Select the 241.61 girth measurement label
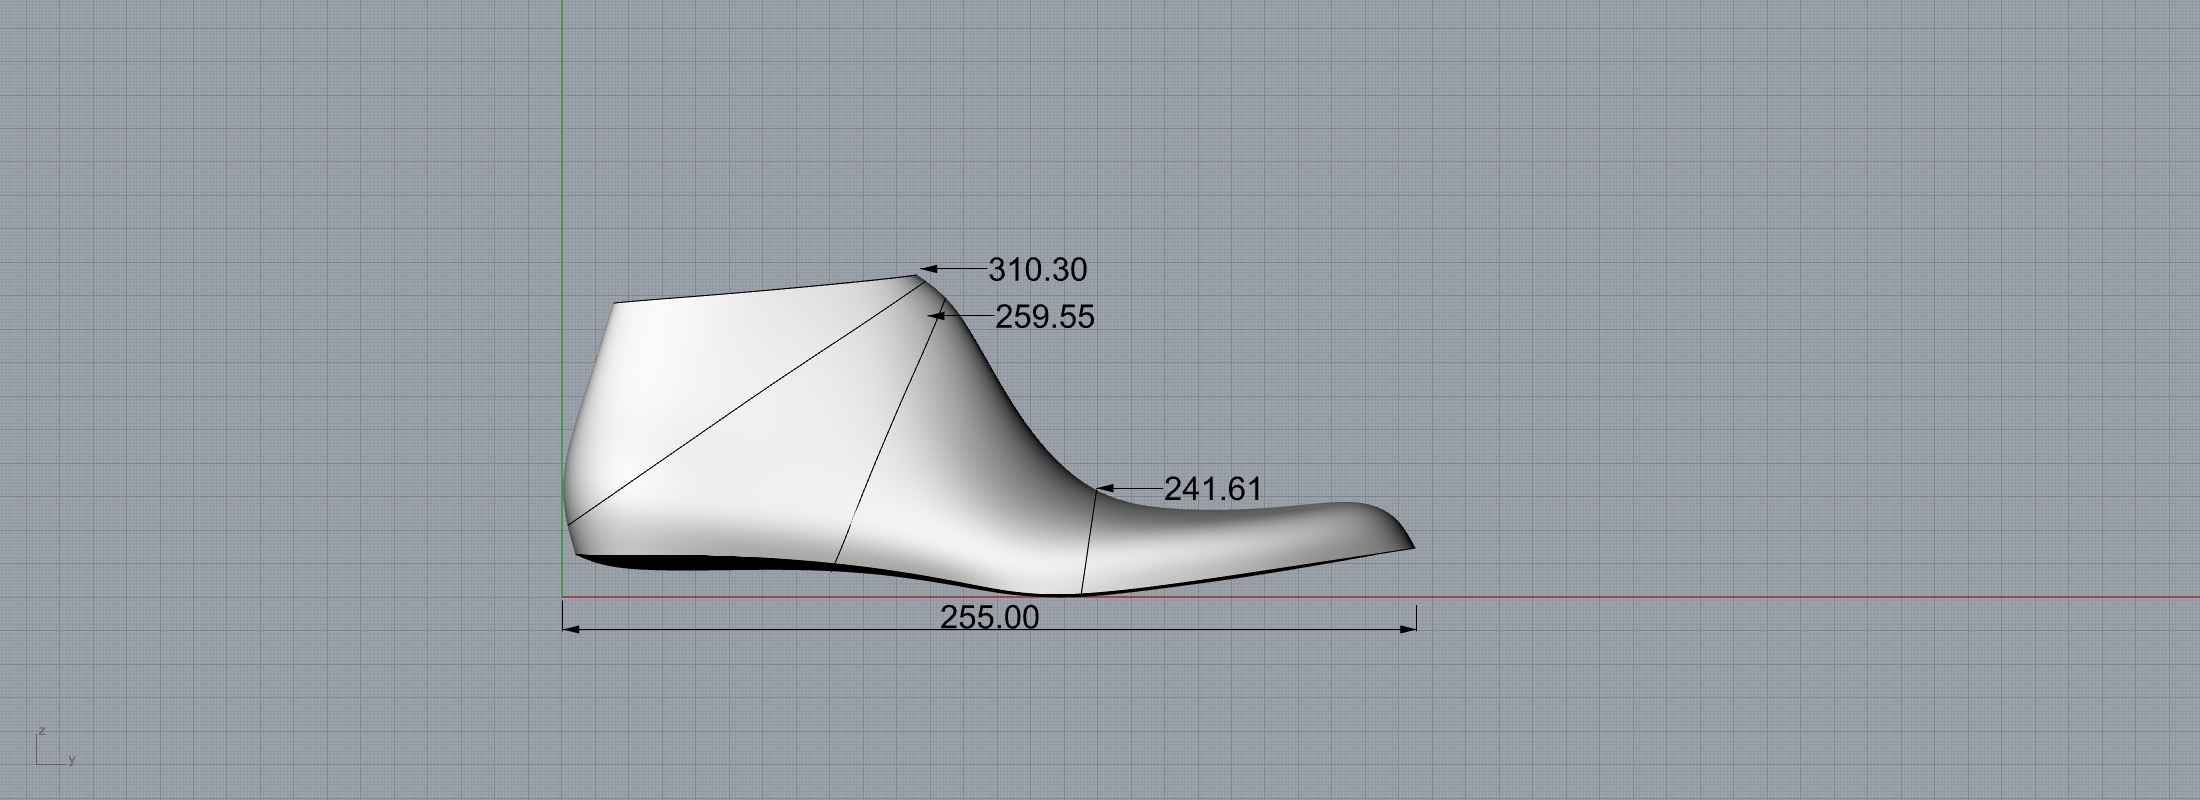This screenshot has width=2200, height=800. click(x=1213, y=489)
